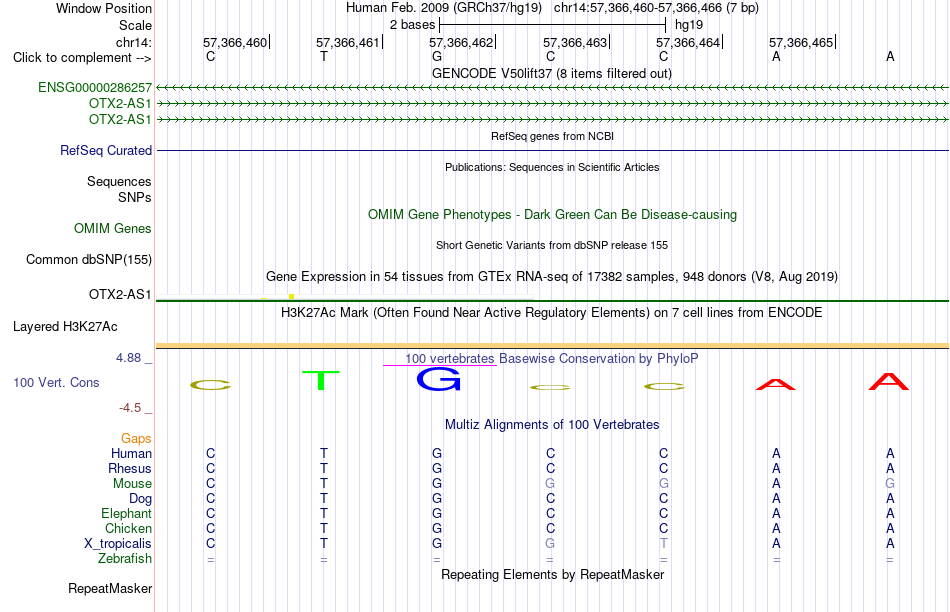Select the Dog species label

point(140,499)
